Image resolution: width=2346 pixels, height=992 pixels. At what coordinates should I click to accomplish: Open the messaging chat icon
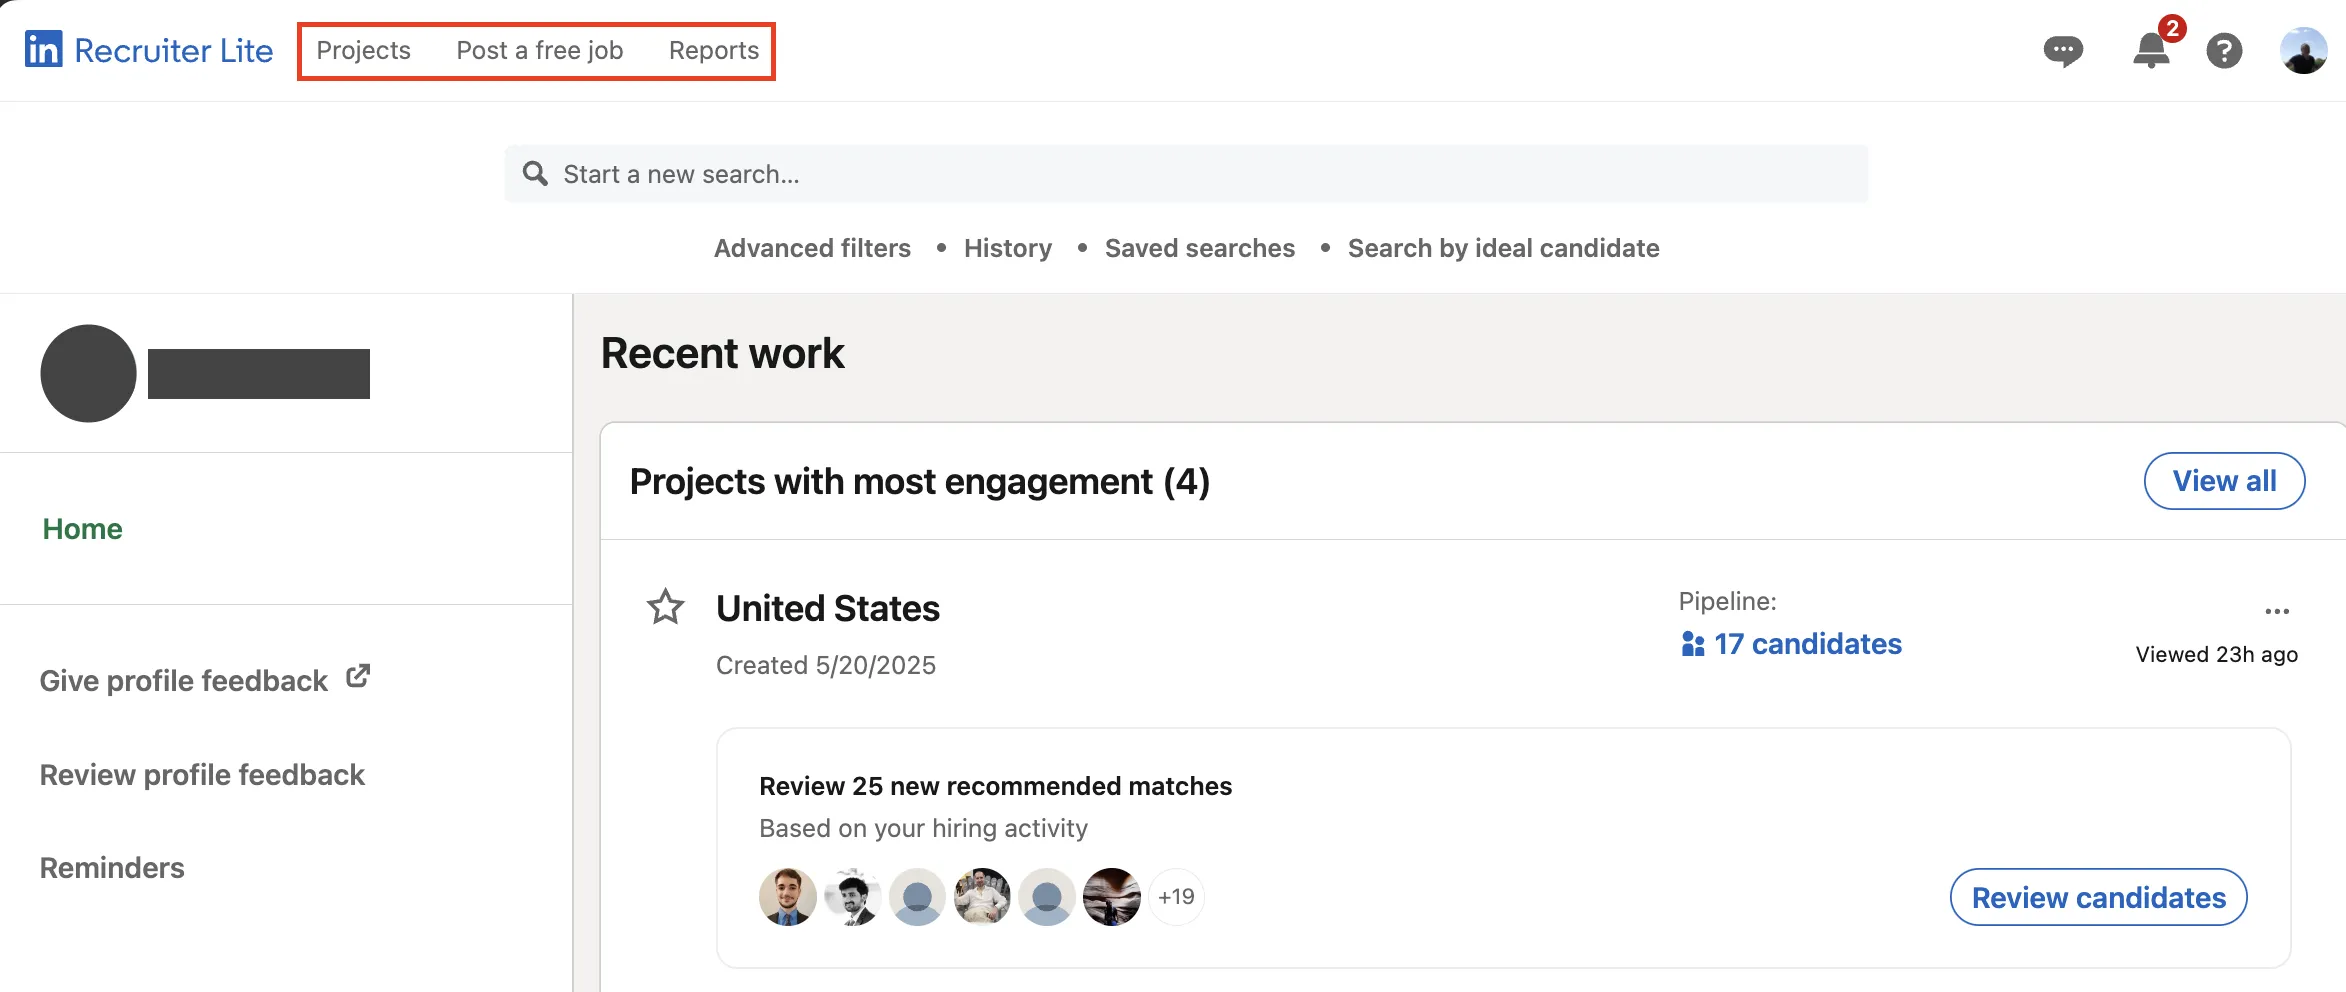(2063, 50)
